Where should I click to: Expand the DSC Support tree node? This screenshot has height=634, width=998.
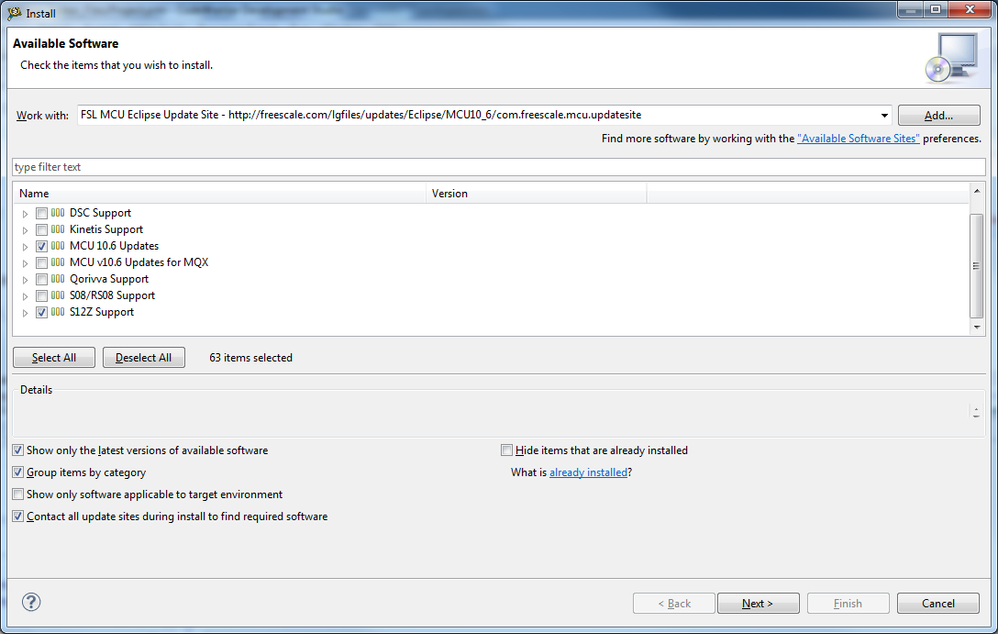coord(25,214)
